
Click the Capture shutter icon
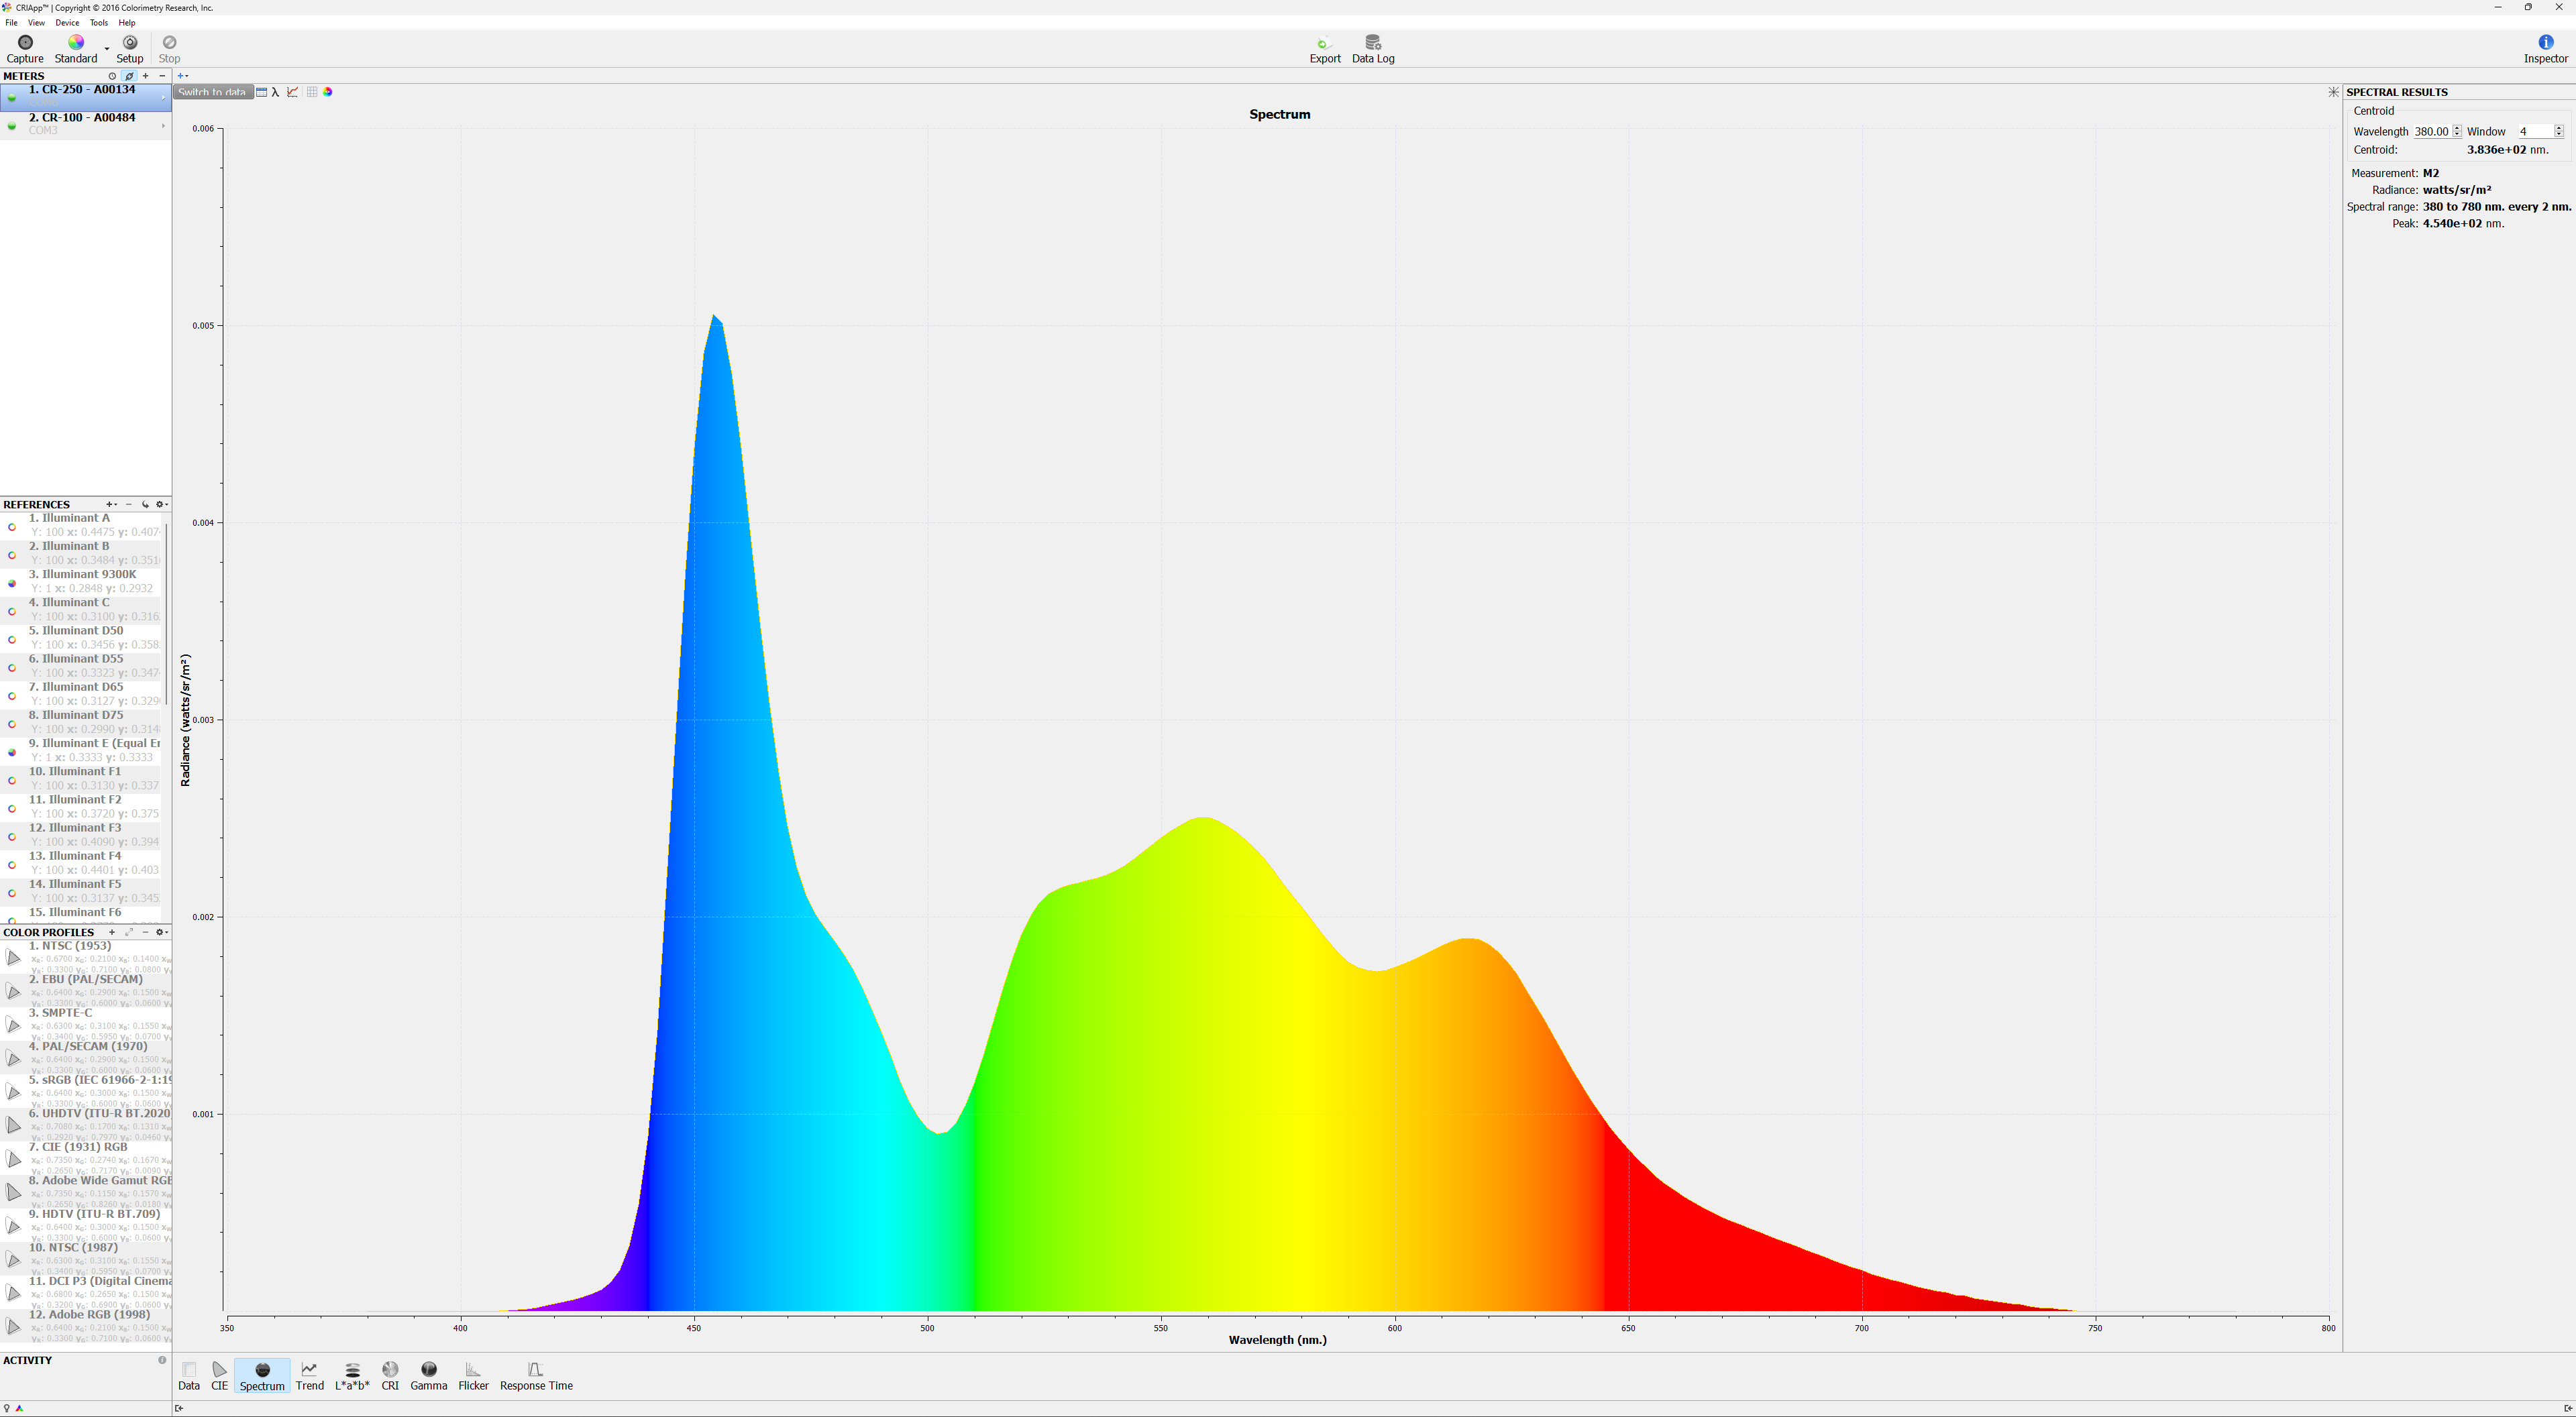click(x=25, y=43)
